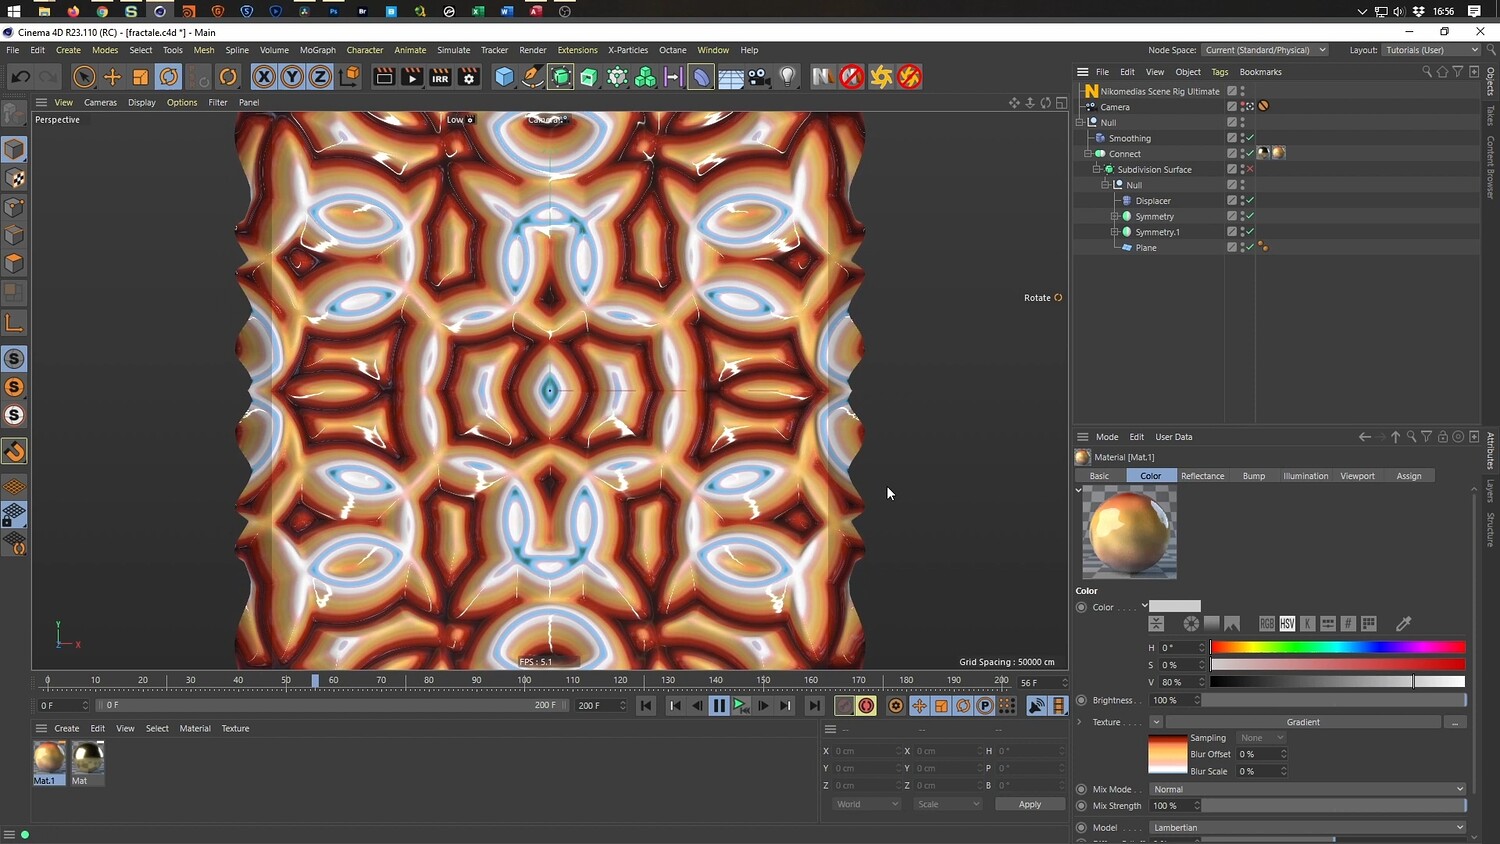Toggle Z axis lock
Screen dimensions: 1500x844
(x=320, y=77)
